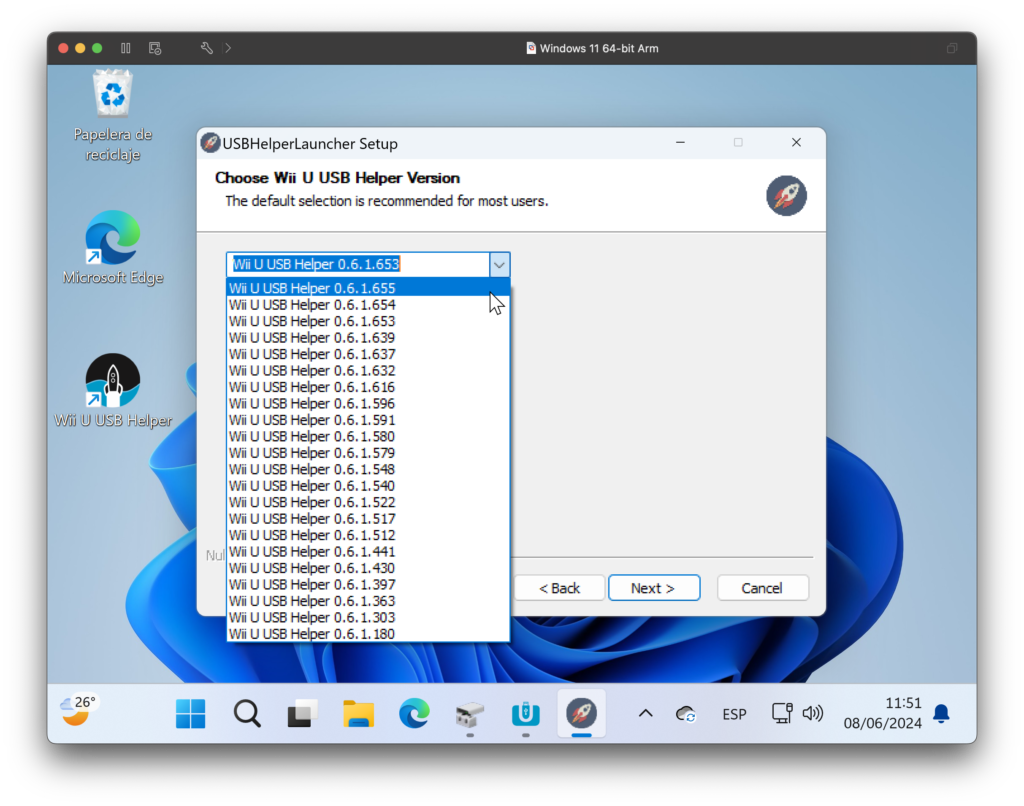Choose Wii U USB Helper 0.6.1.180
1024x806 pixels.
tap(368, 634)
